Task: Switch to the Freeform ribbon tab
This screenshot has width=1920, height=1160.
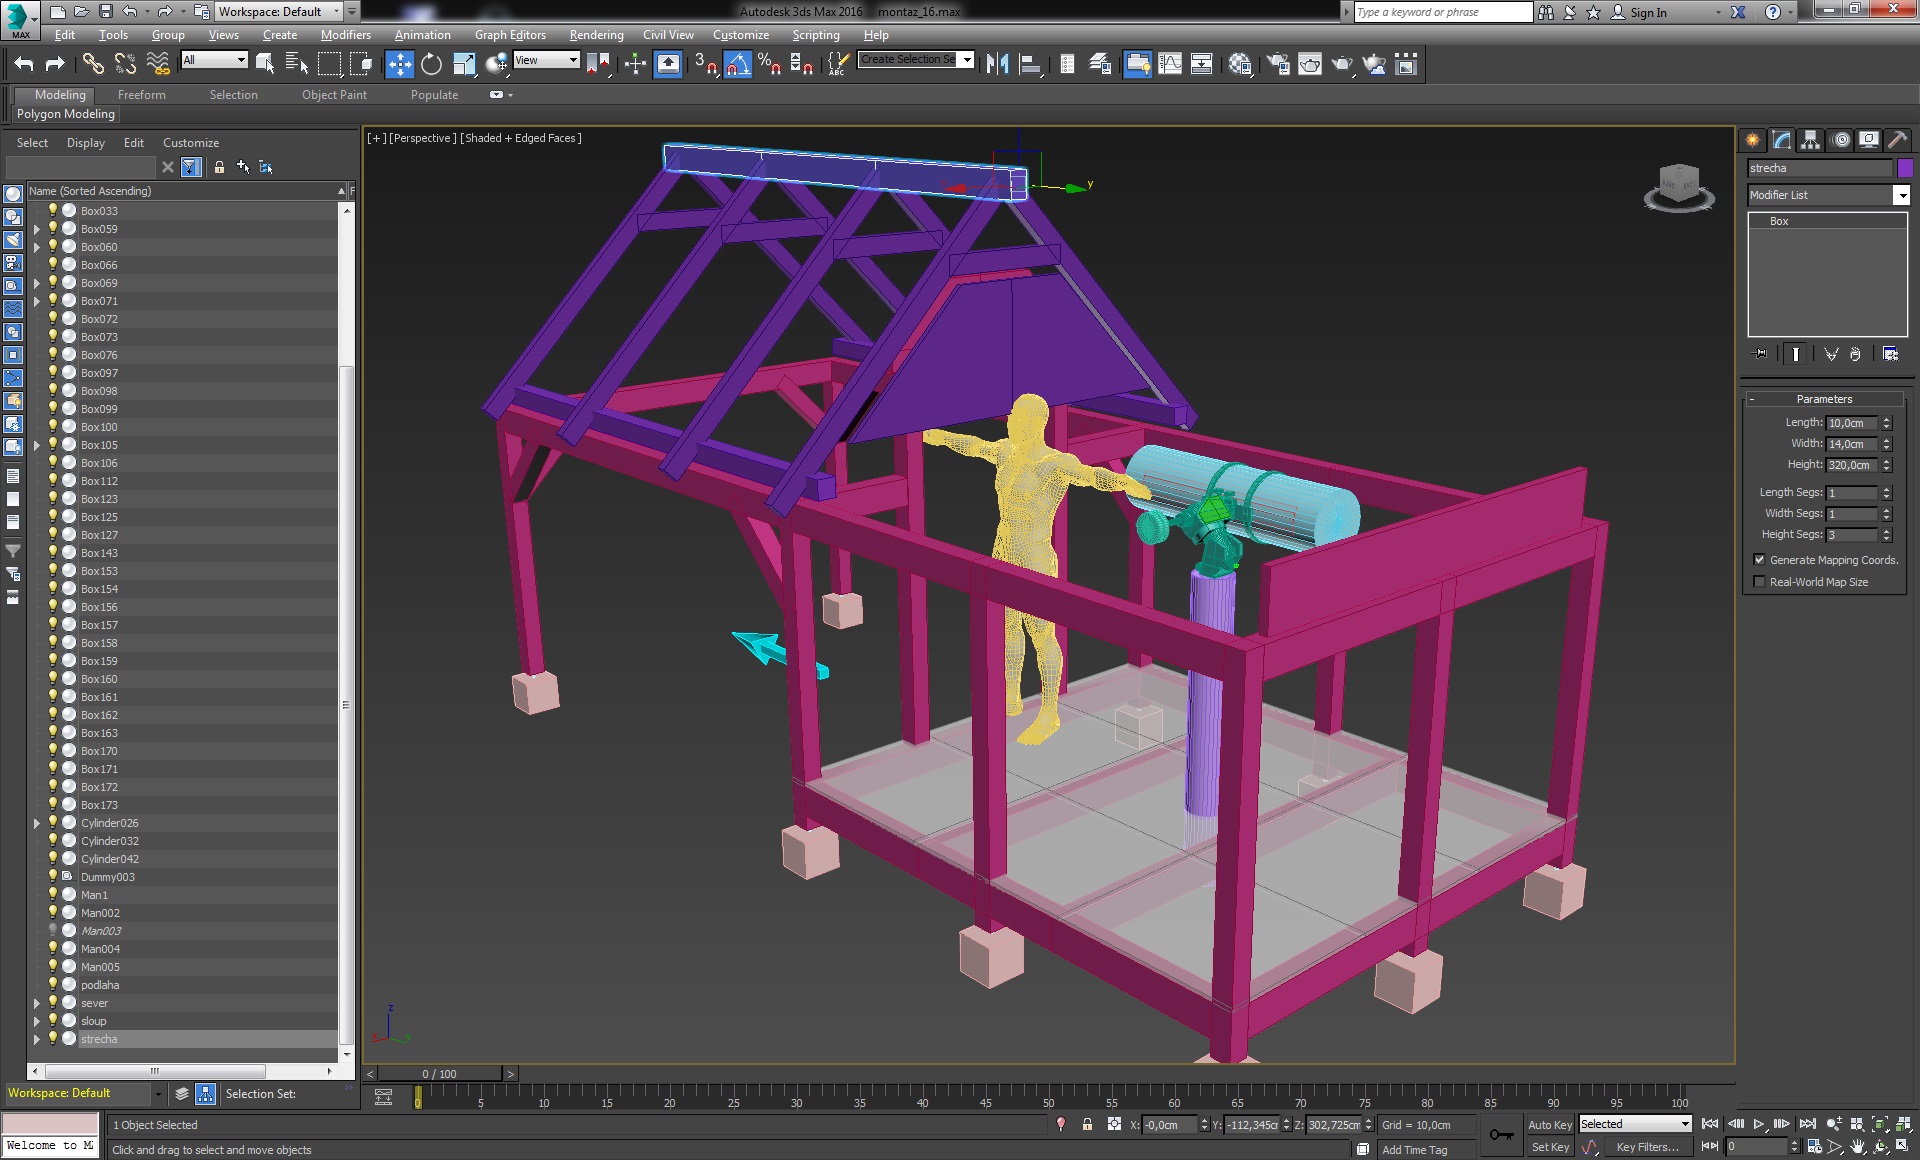Action: click(x=141, y=95)
